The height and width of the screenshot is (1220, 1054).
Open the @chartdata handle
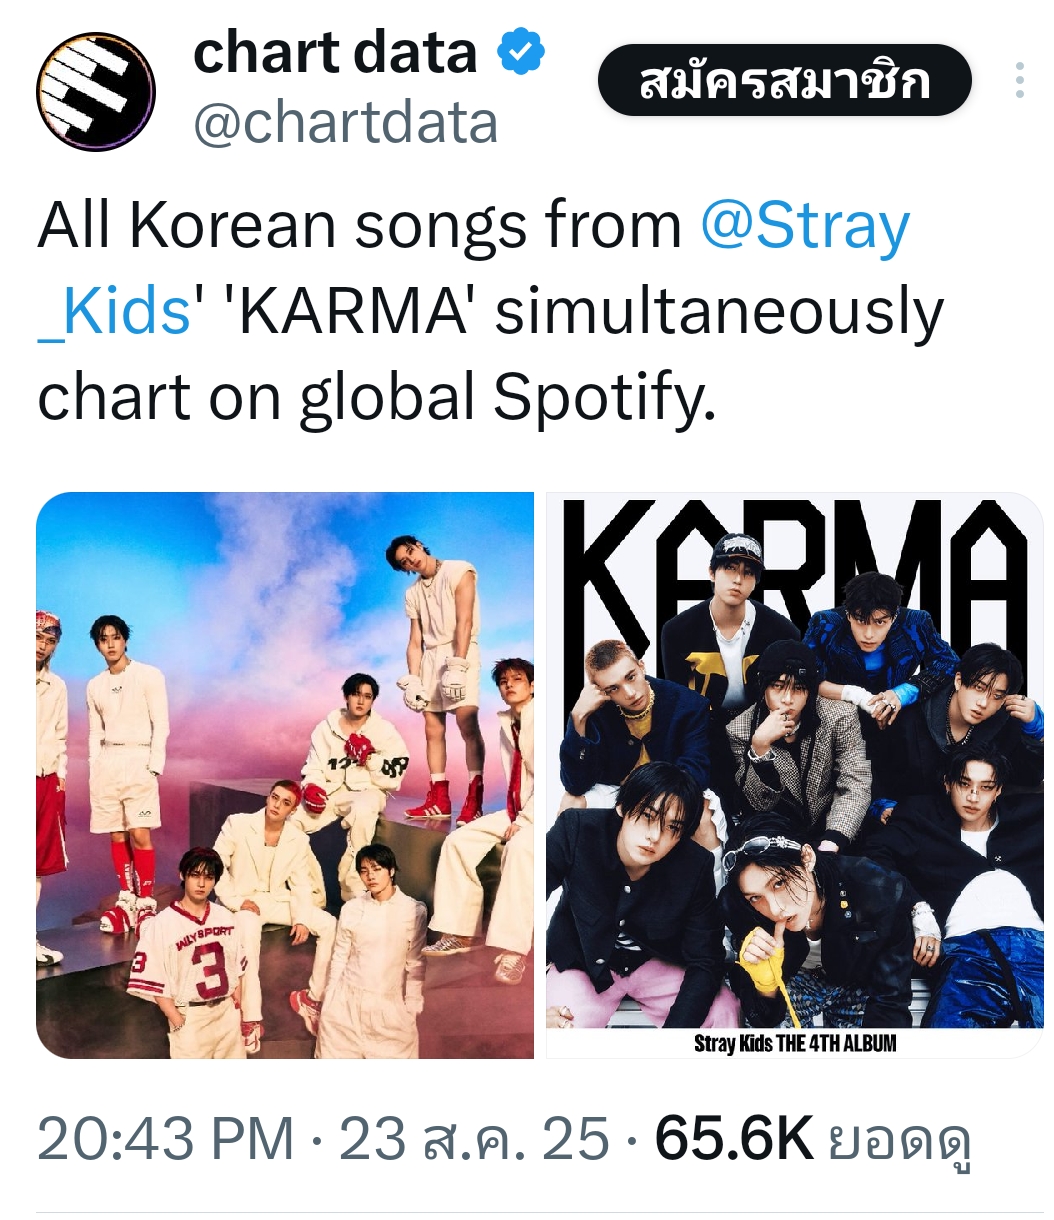coord(345,123)
